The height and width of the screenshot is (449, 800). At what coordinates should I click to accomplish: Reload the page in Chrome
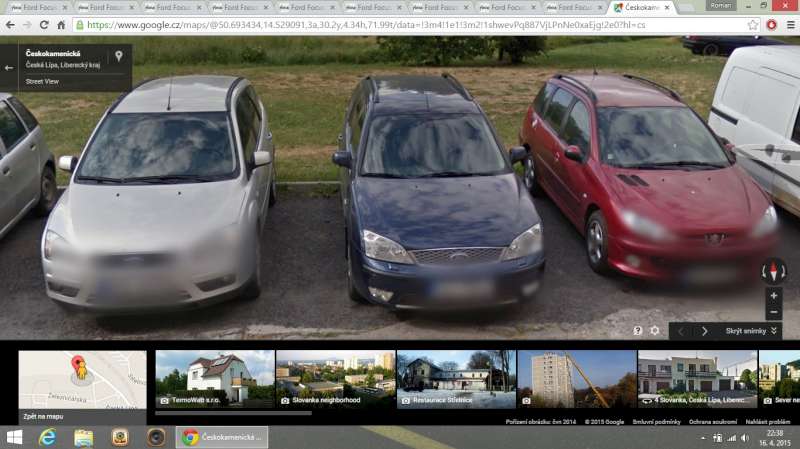coord(43,24)
